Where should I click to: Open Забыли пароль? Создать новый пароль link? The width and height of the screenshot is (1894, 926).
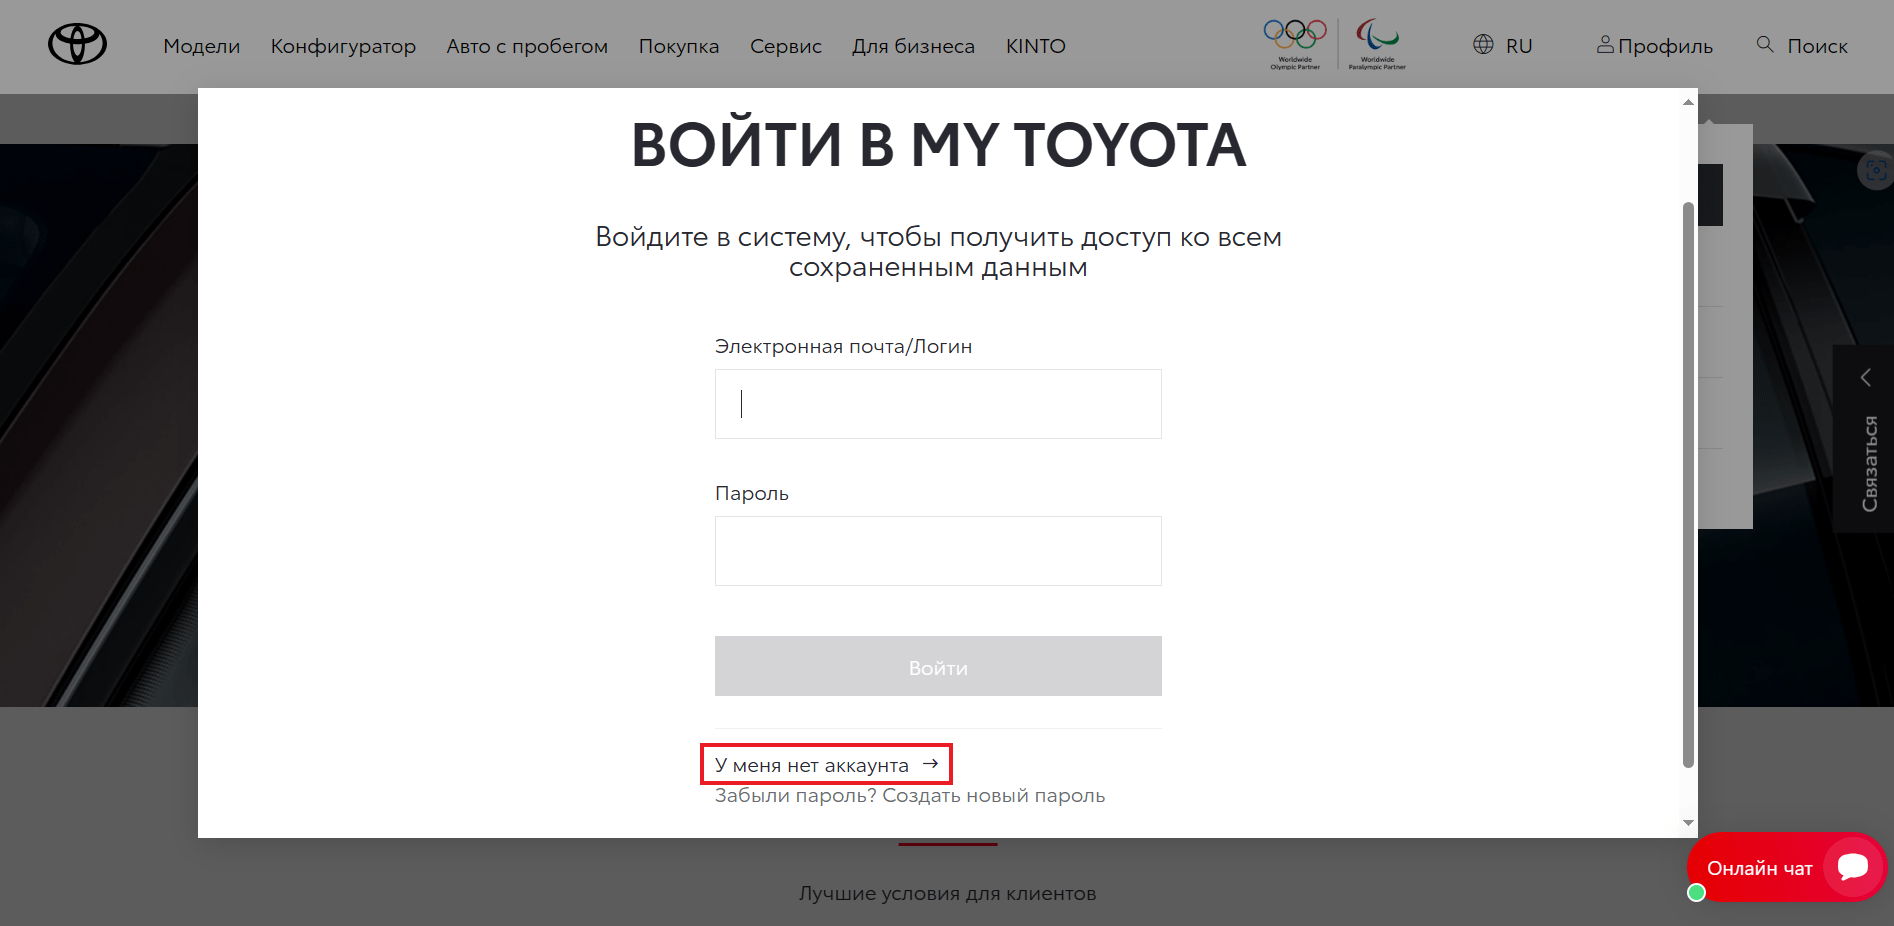point(910,796)
